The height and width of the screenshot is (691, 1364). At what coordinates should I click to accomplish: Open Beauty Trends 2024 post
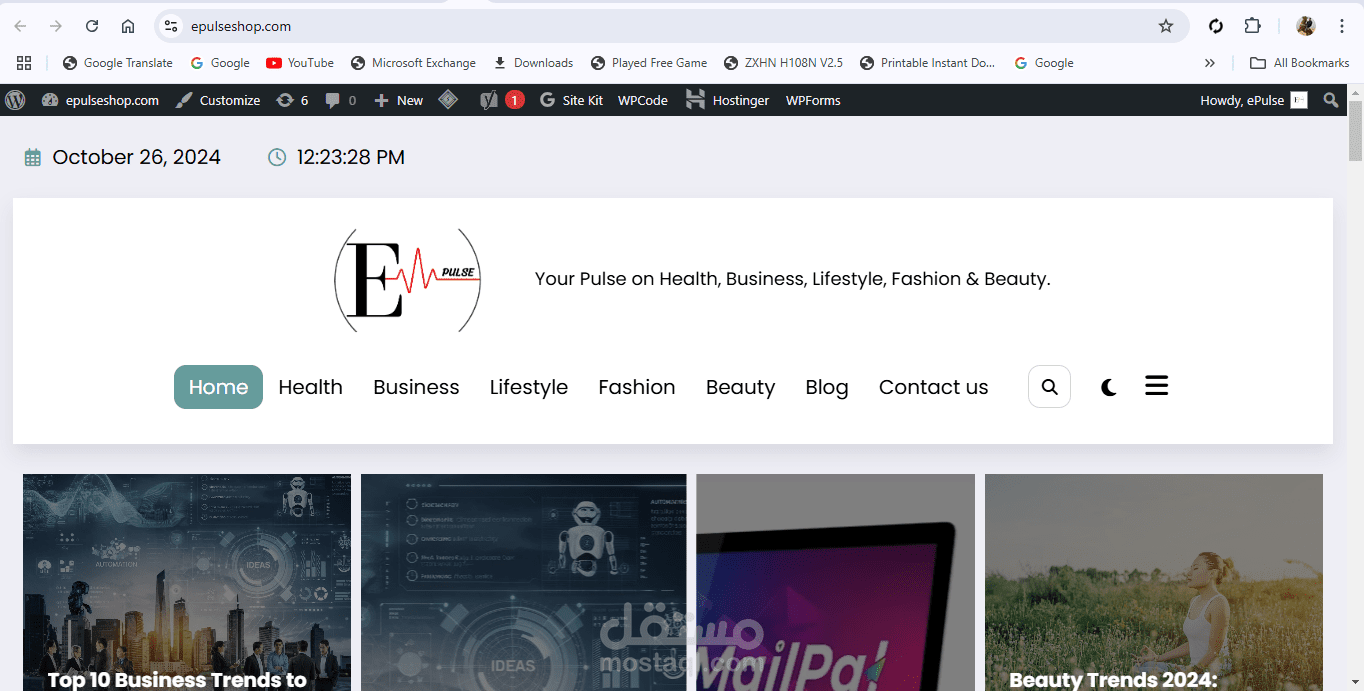tap(1154, 582)
